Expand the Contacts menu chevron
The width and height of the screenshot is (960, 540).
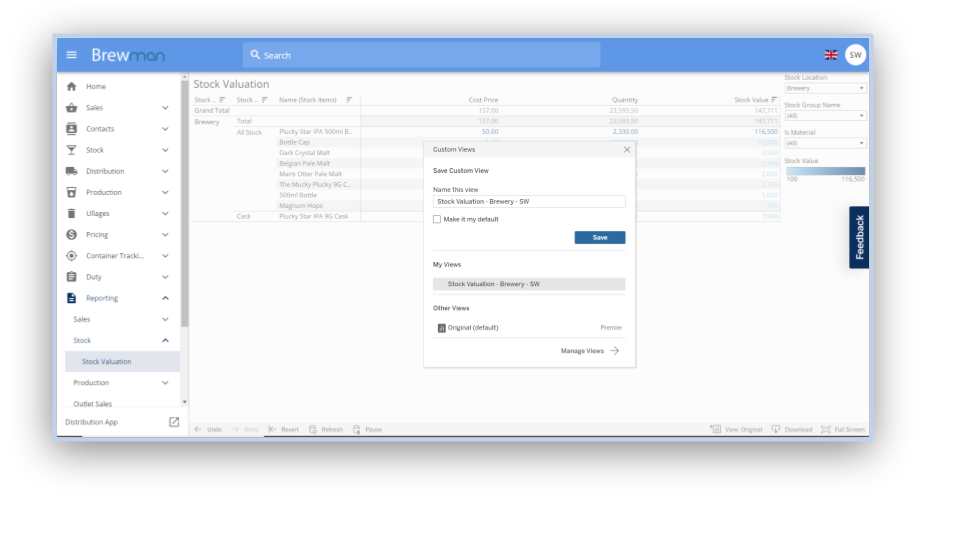165,129
